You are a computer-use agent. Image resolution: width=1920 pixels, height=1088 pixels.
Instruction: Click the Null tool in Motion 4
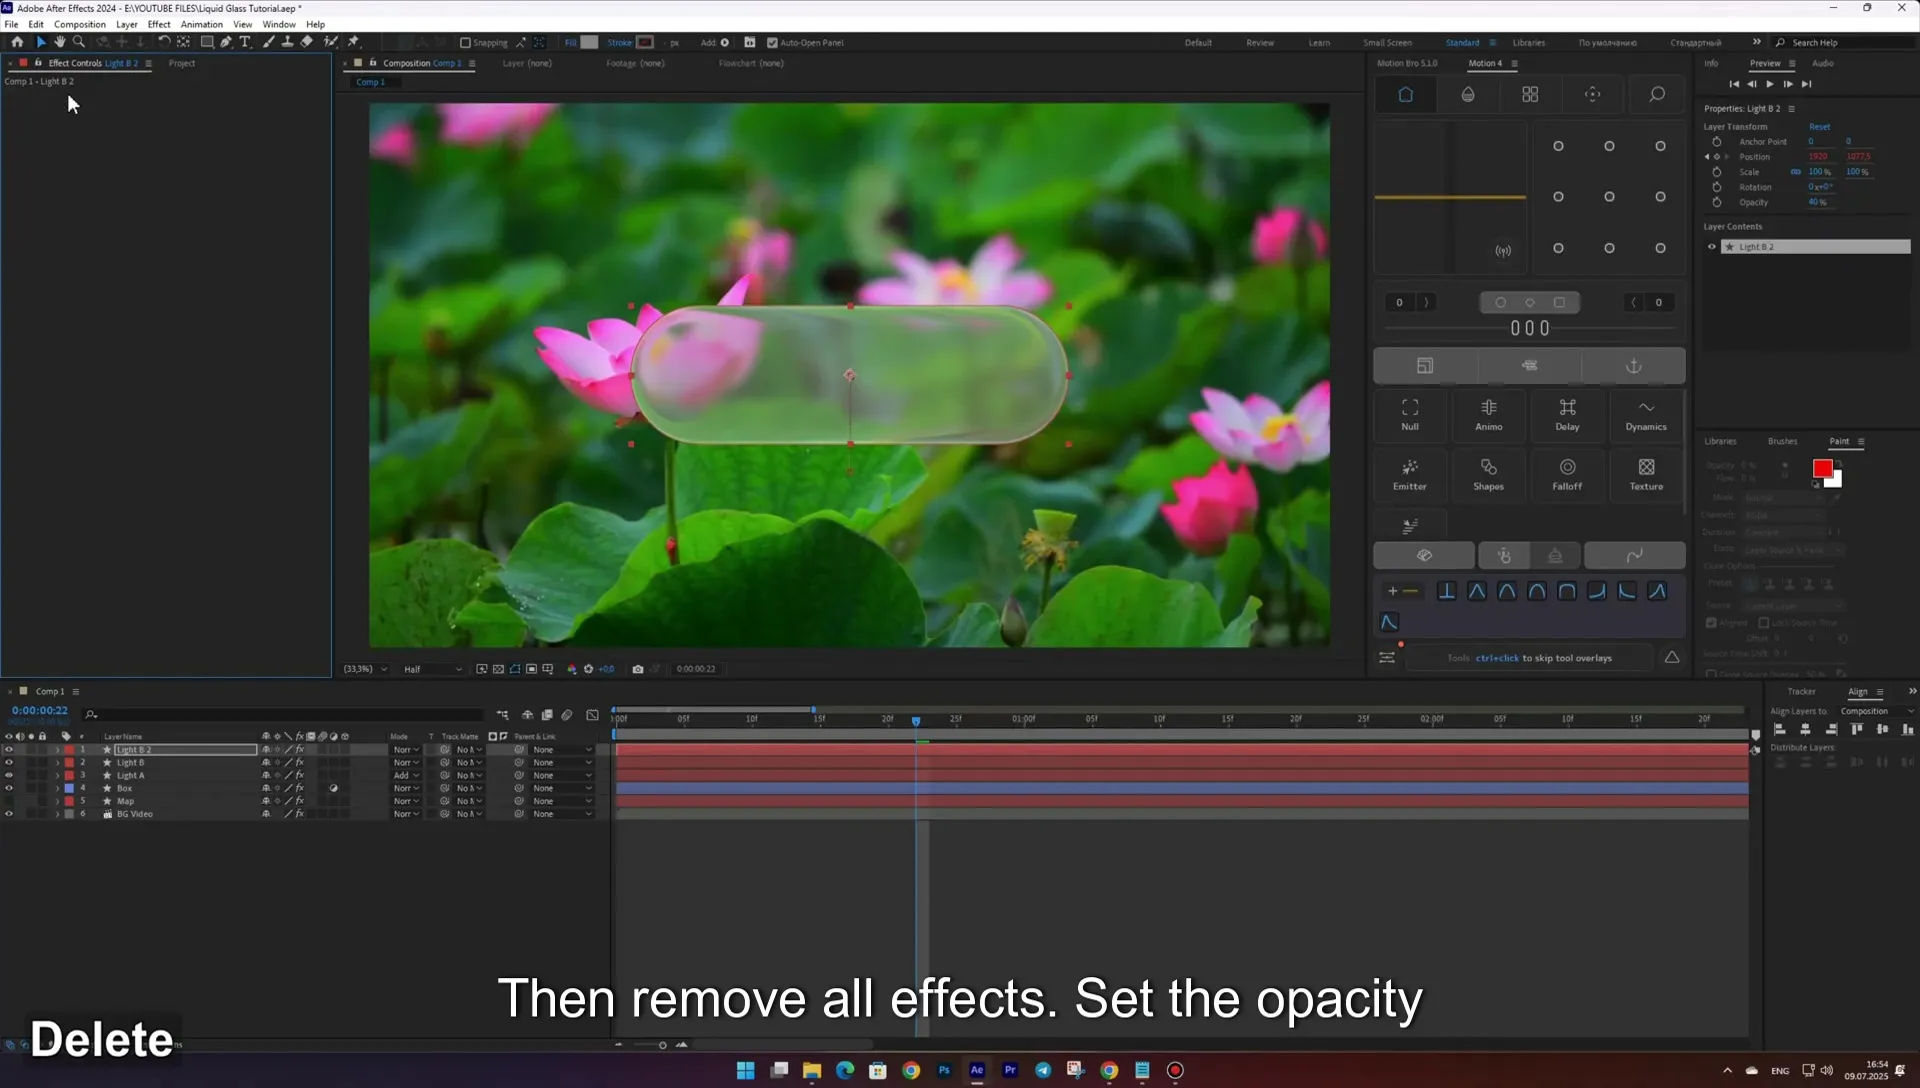pos(1410,414)
